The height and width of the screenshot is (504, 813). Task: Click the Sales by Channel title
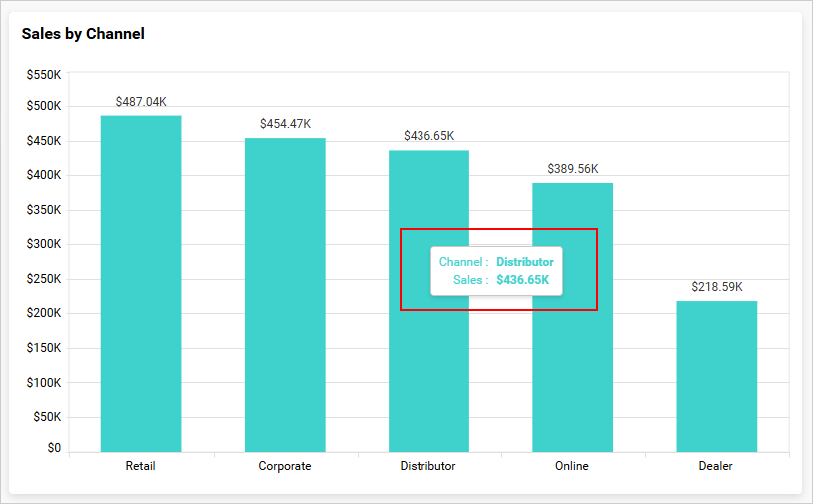[x=83, y=34]
